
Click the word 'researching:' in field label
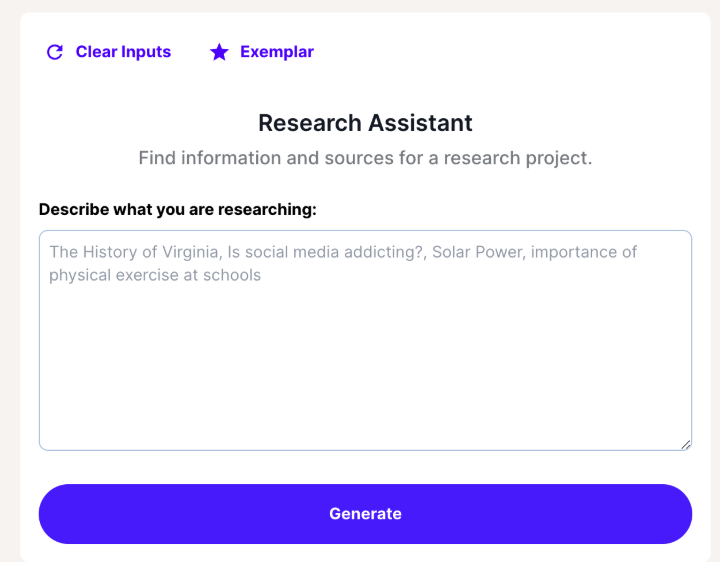pyautogui.click(x=267, y=209)
